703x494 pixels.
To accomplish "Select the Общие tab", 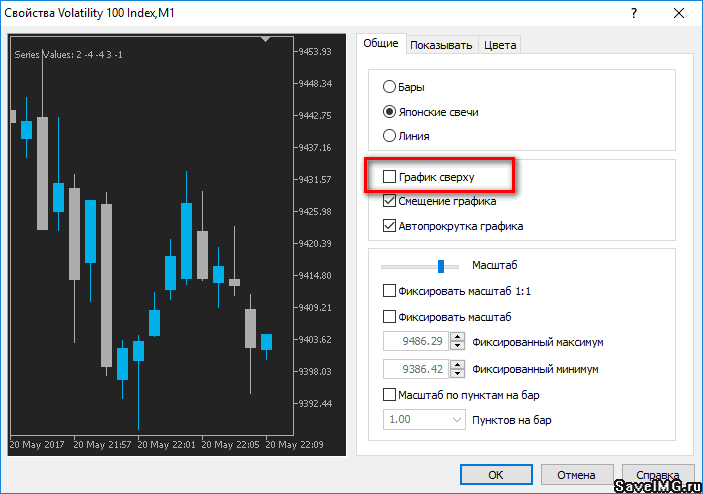I will tap(380, 44).
